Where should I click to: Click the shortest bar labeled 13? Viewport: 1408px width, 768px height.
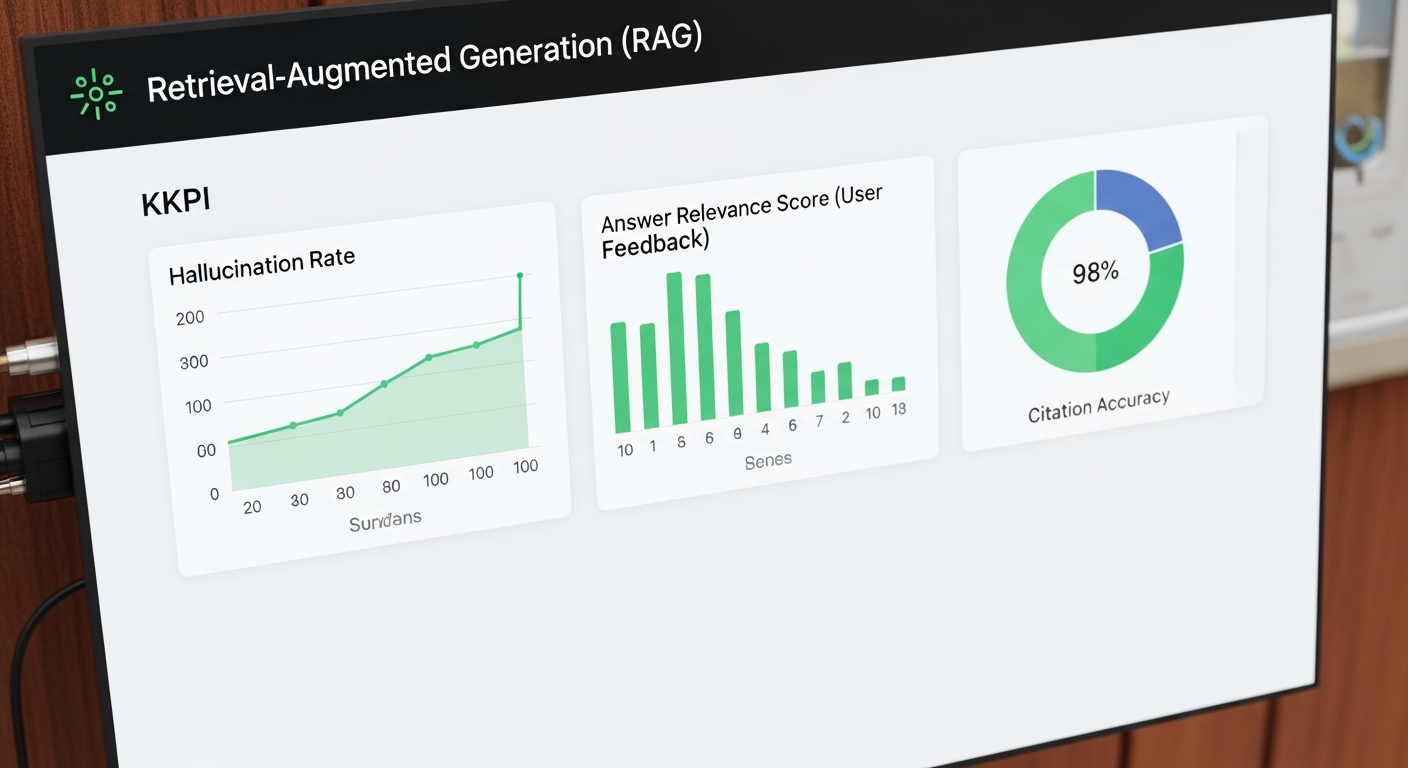898,385
